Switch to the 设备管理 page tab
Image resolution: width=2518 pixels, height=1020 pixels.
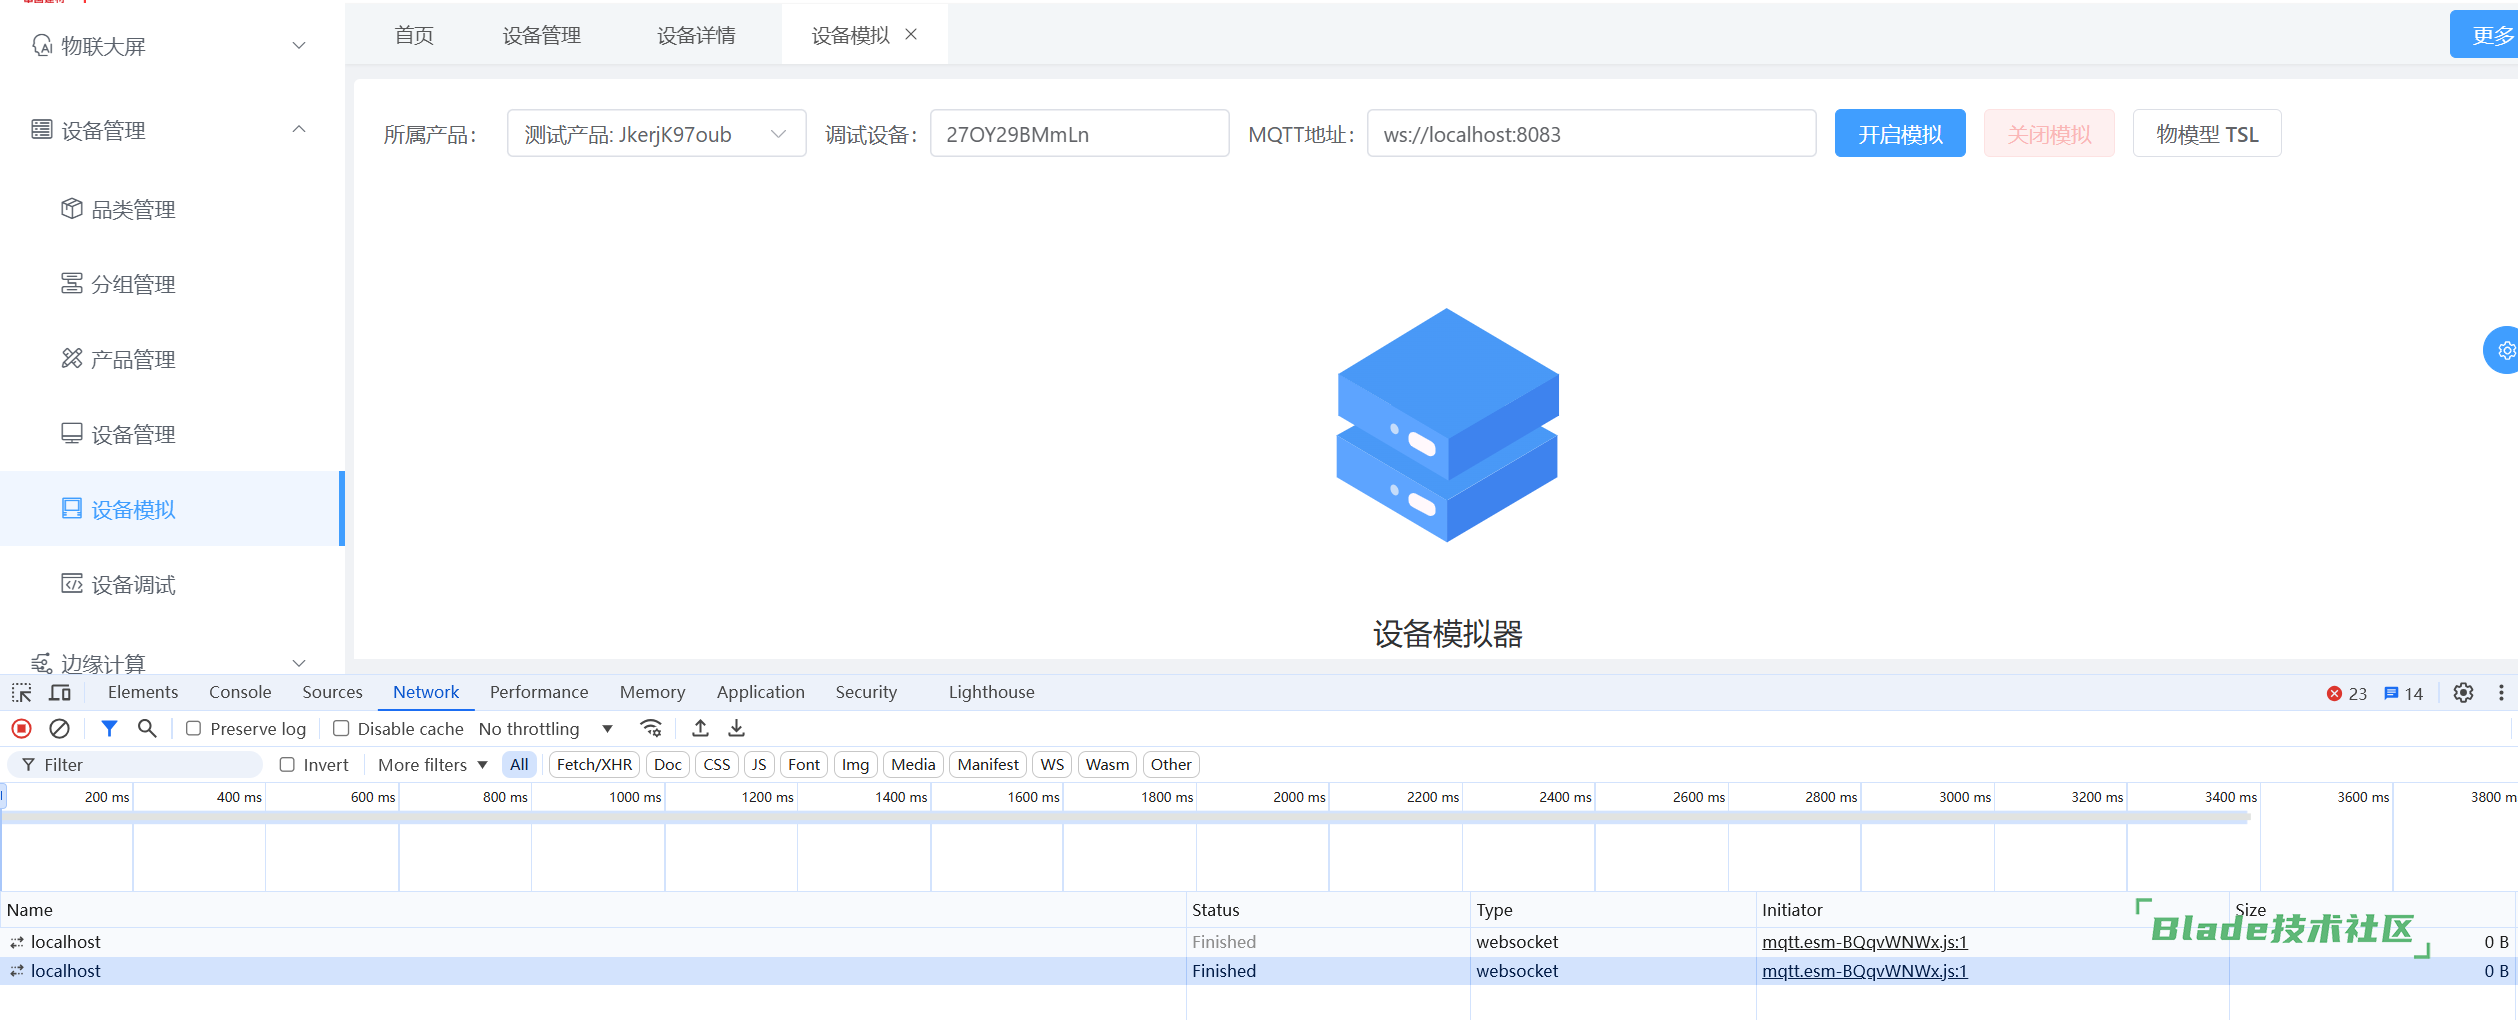click(x=541, y=35)
